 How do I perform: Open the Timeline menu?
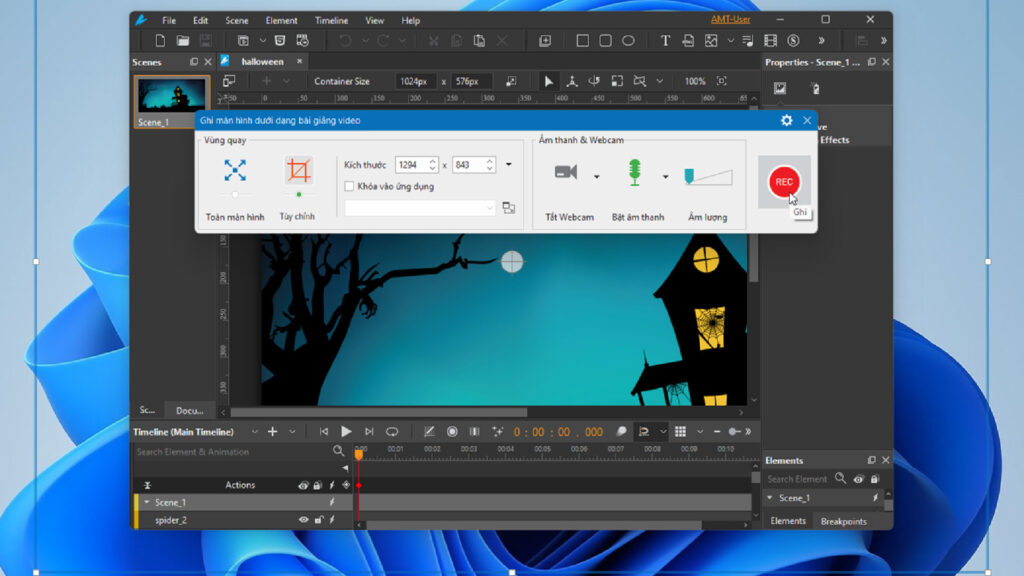coord(331,20)
